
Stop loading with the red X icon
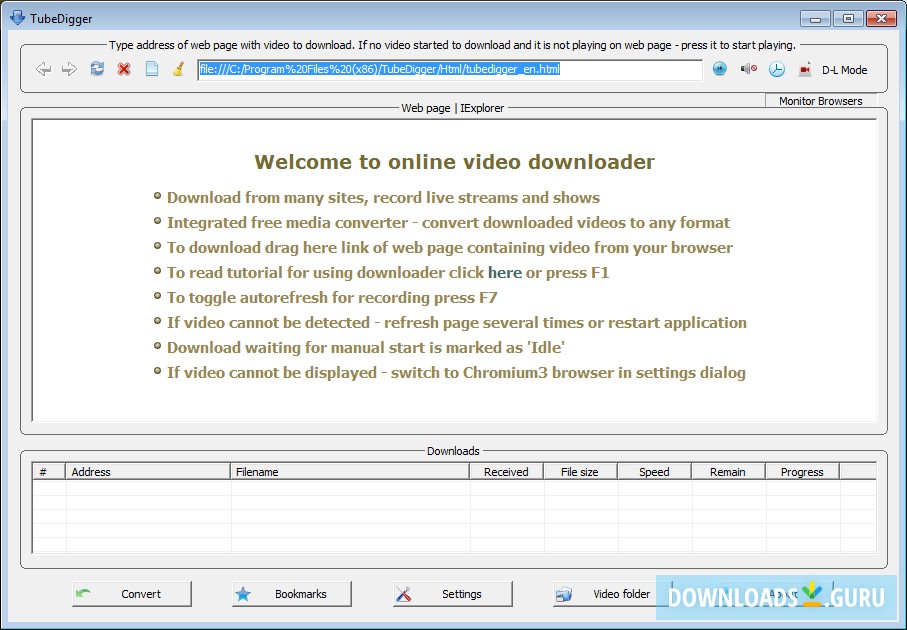pyautogui.click(x=124, y=69)
